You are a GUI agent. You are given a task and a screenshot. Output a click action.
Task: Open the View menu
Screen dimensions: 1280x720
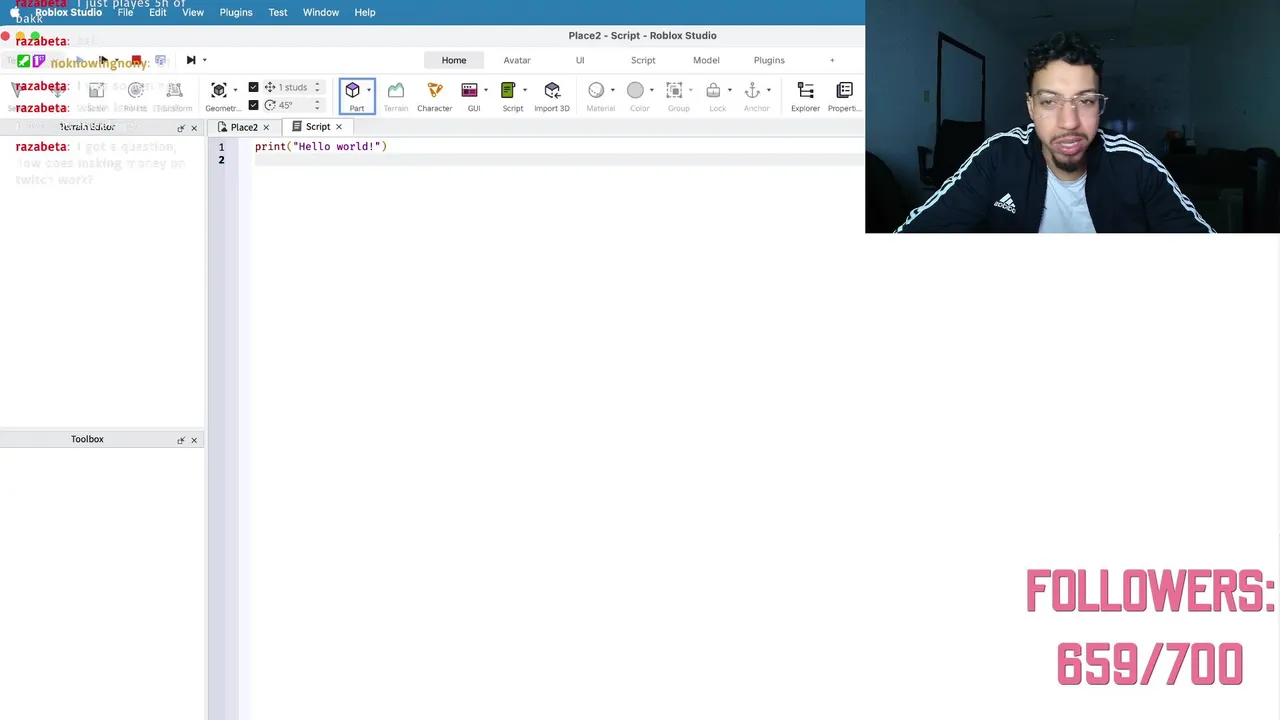pos(193,12)
